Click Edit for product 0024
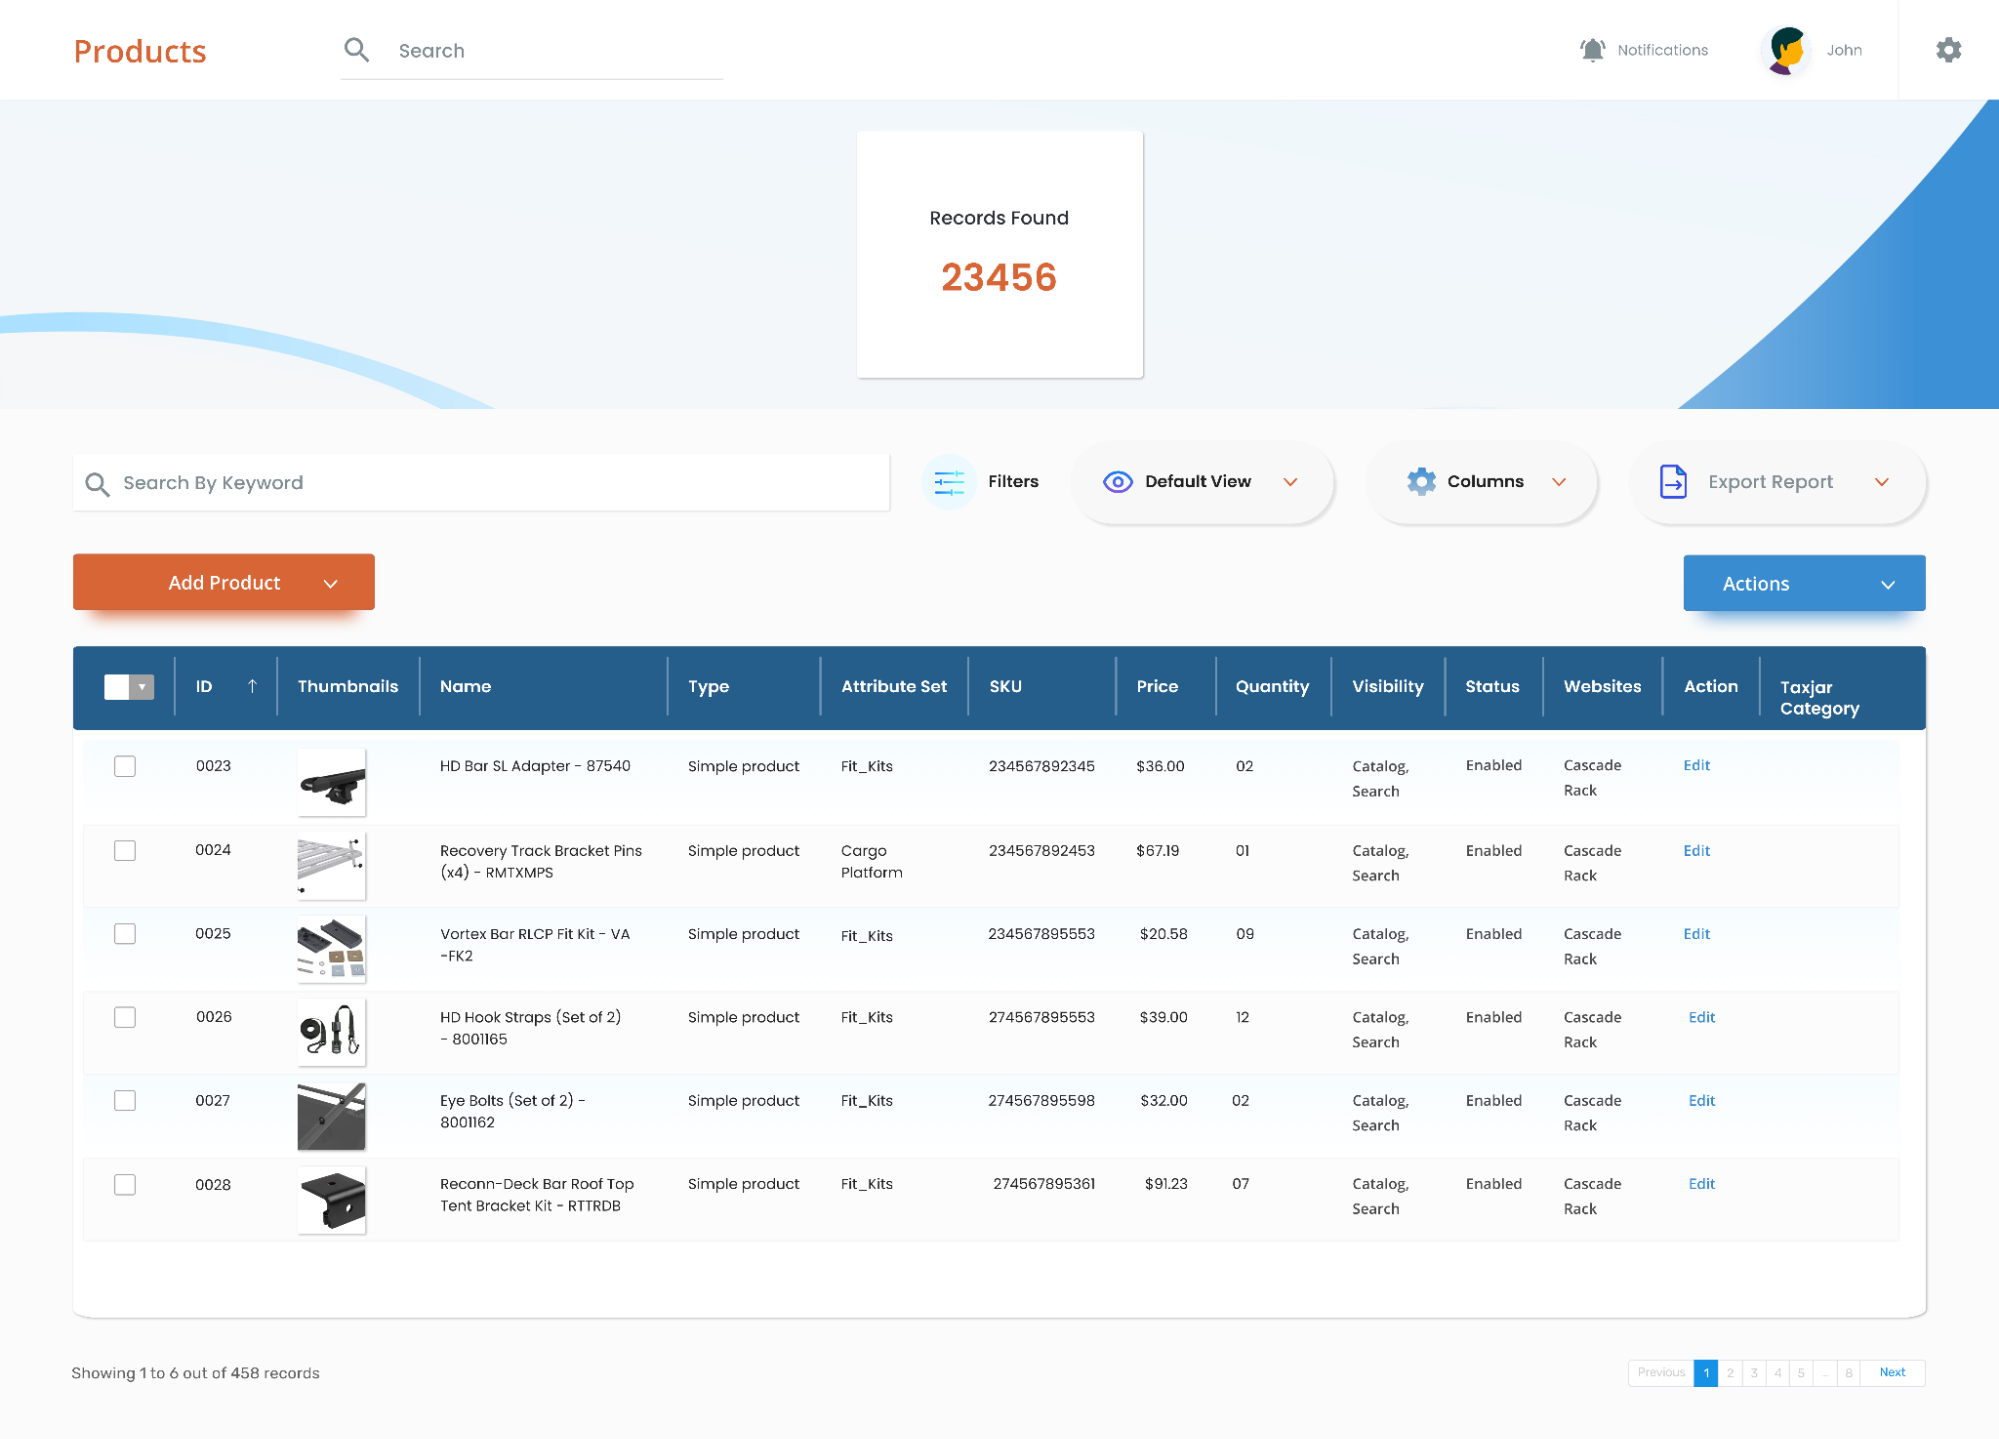Image resolution: width=1999 pixels, height=1439 pixels. coord(1696,851)
